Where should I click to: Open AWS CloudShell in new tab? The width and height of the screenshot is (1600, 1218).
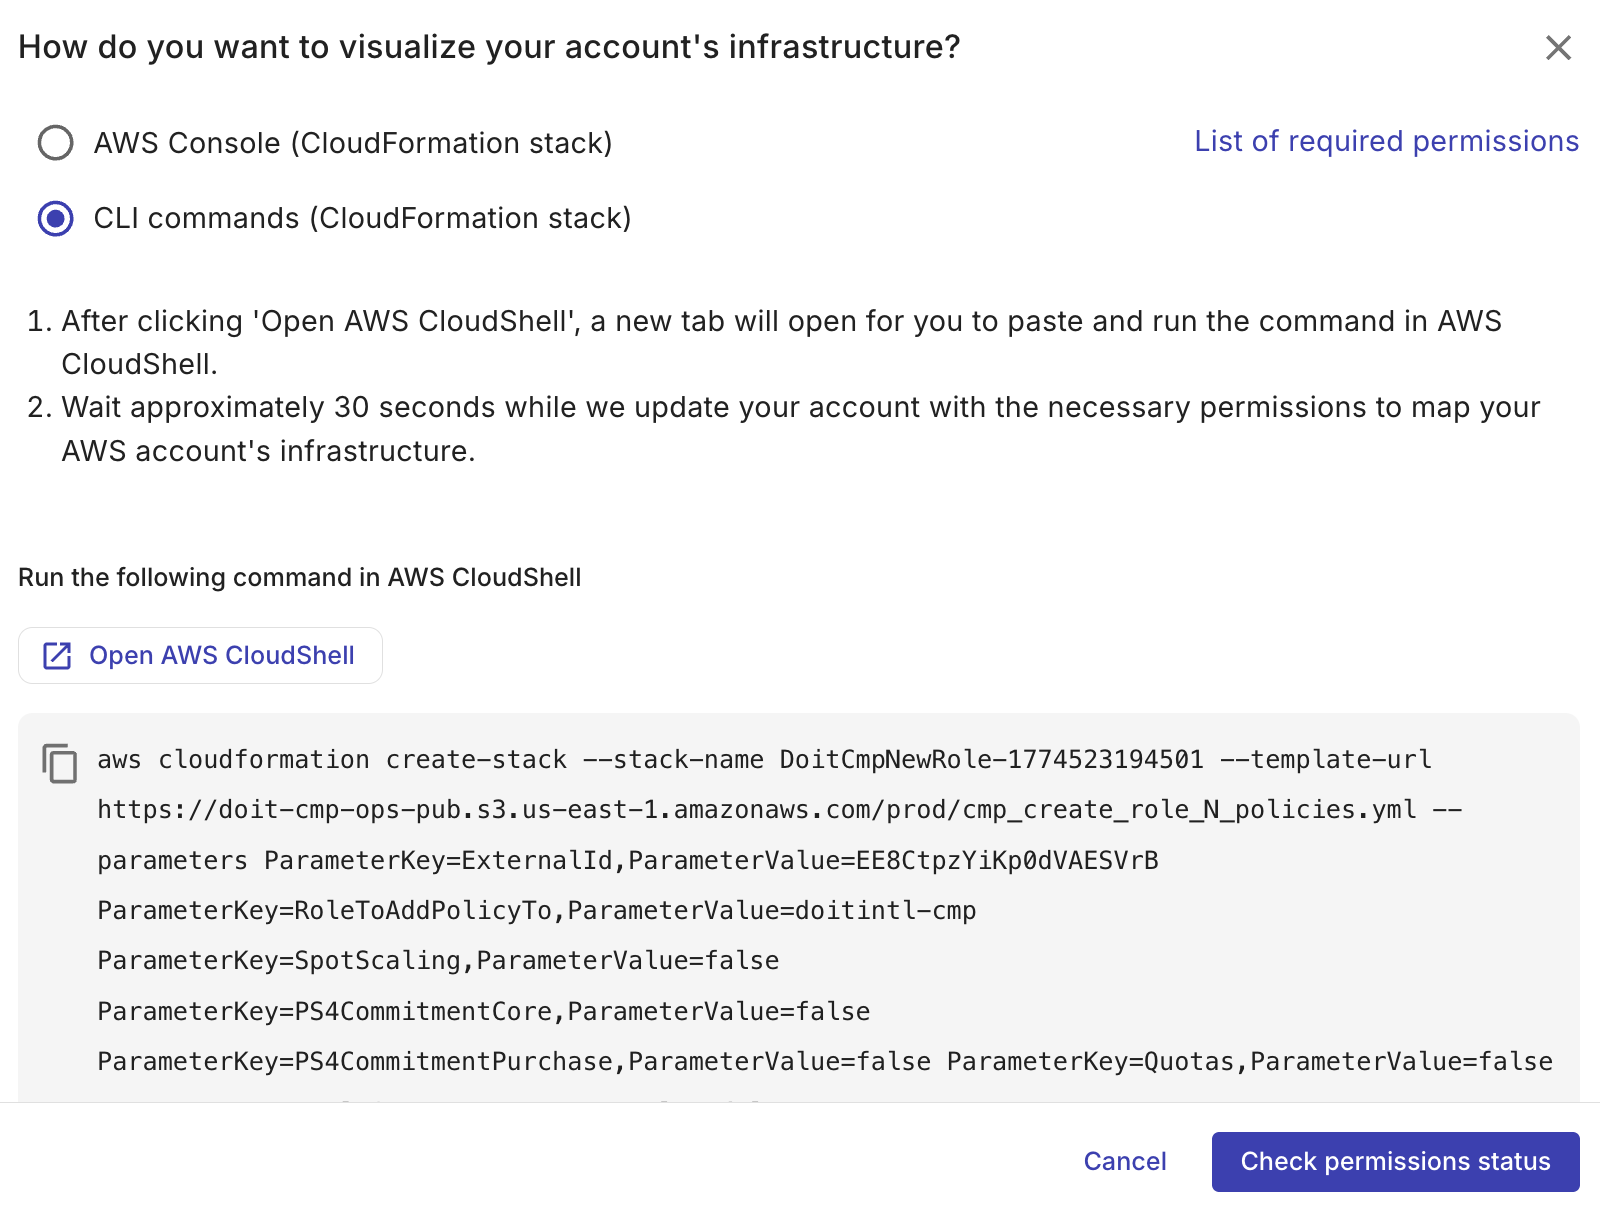coord(200,655)
